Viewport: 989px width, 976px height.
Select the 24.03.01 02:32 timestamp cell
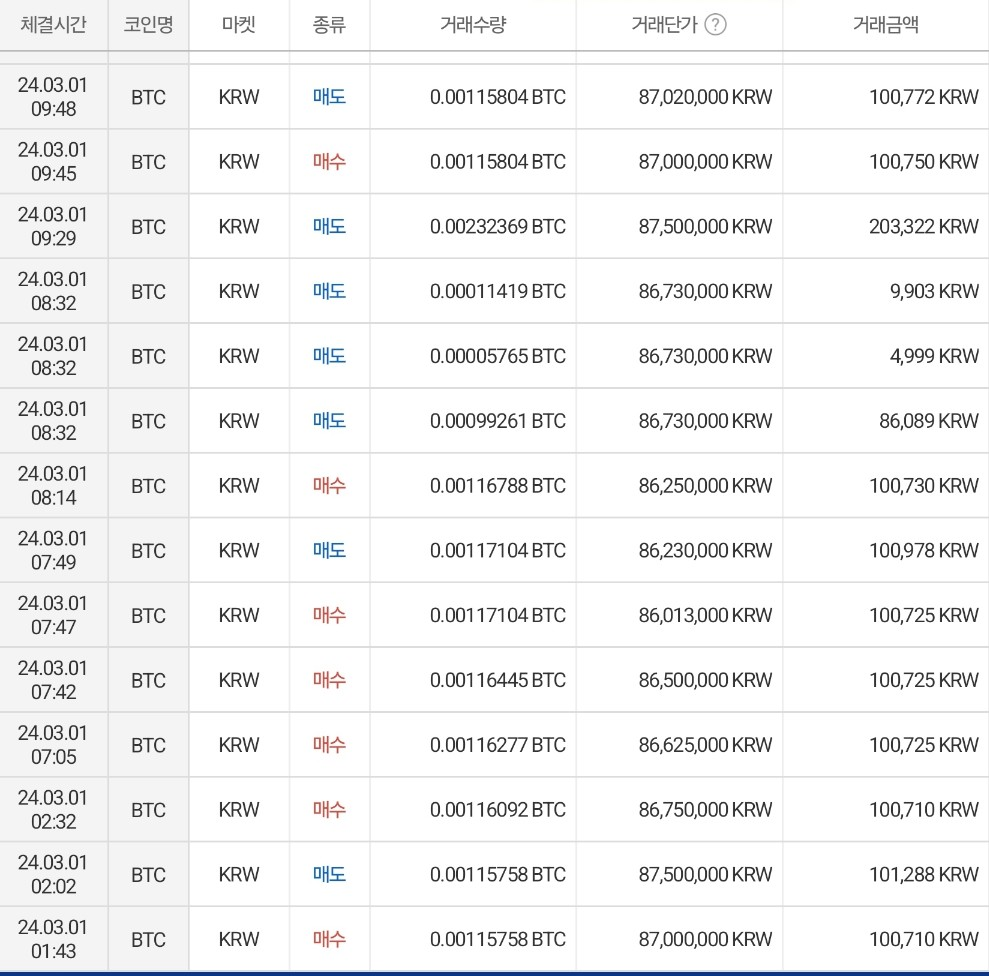coord(53,809)
